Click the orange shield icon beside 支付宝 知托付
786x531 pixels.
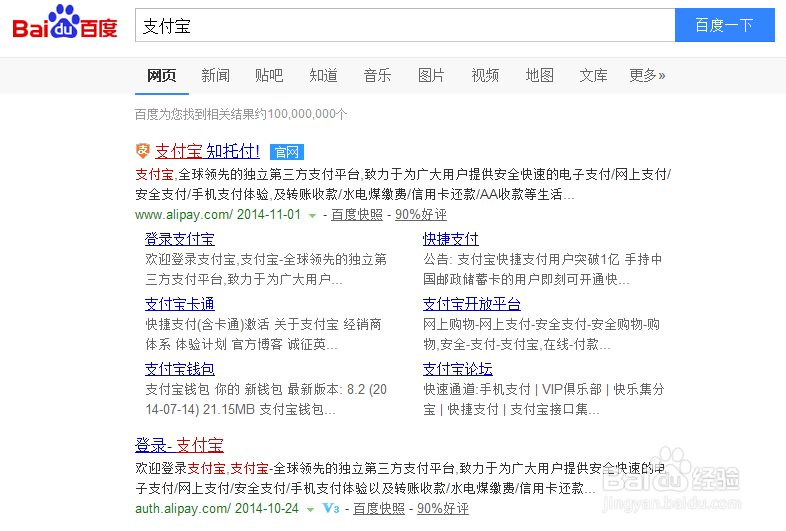tap(143, 150)
